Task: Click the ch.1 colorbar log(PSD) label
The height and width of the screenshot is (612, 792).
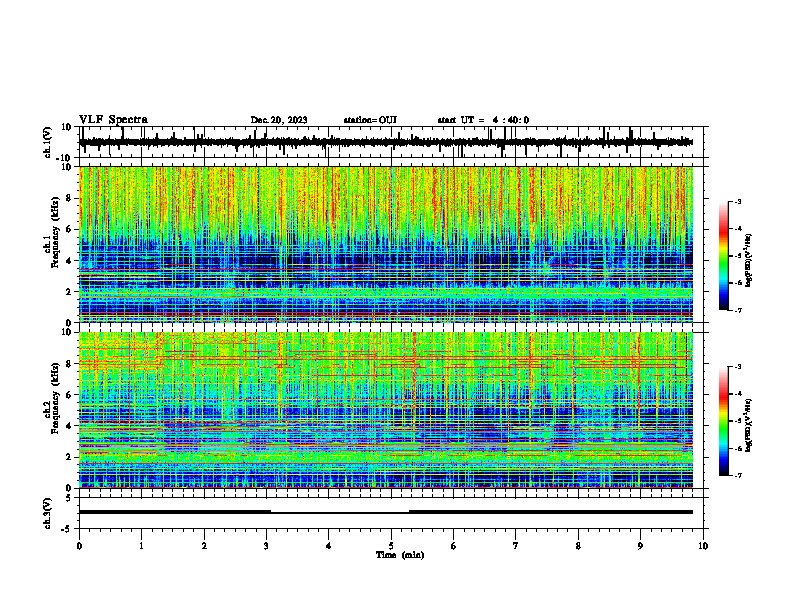Action: tap(749, 261)
